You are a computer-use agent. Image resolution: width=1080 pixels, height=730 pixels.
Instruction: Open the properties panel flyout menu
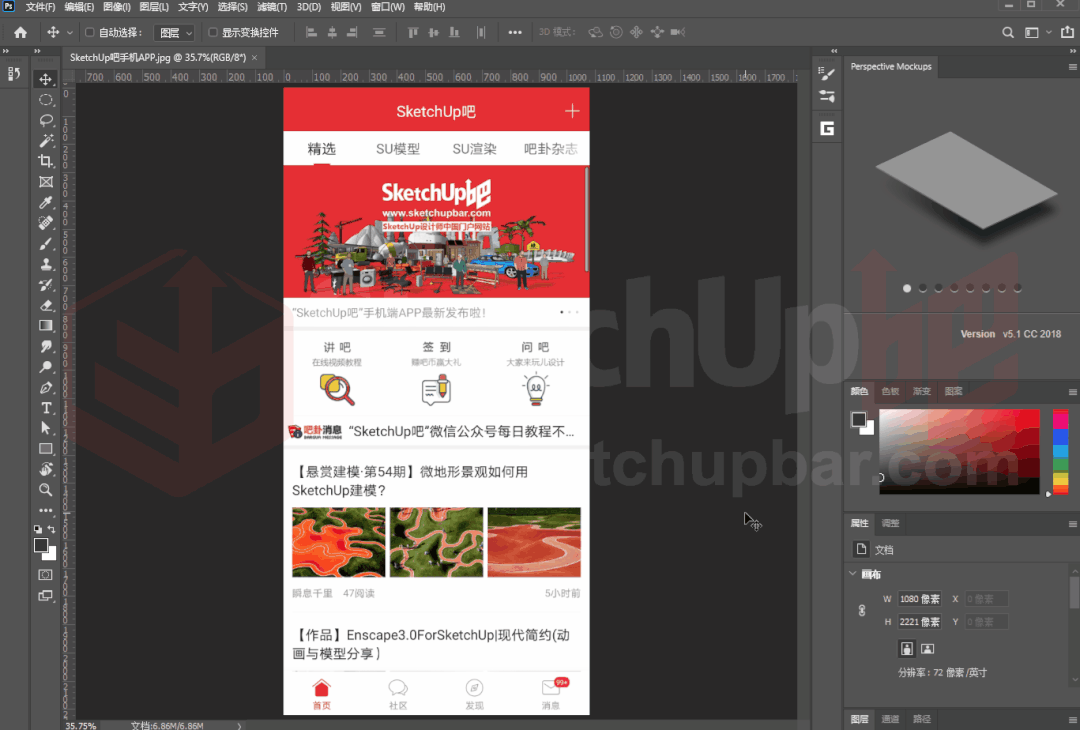(x=1072, y=523)
